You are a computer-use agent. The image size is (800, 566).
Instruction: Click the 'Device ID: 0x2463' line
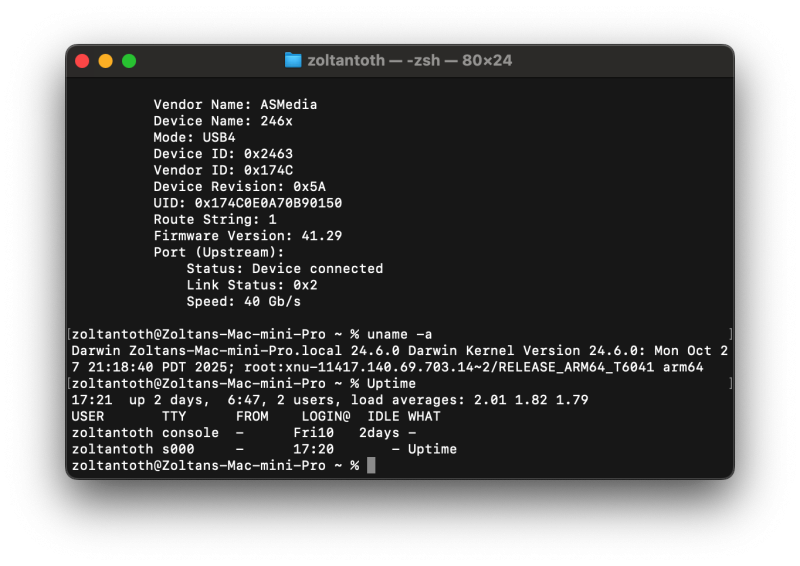(223, 154)
